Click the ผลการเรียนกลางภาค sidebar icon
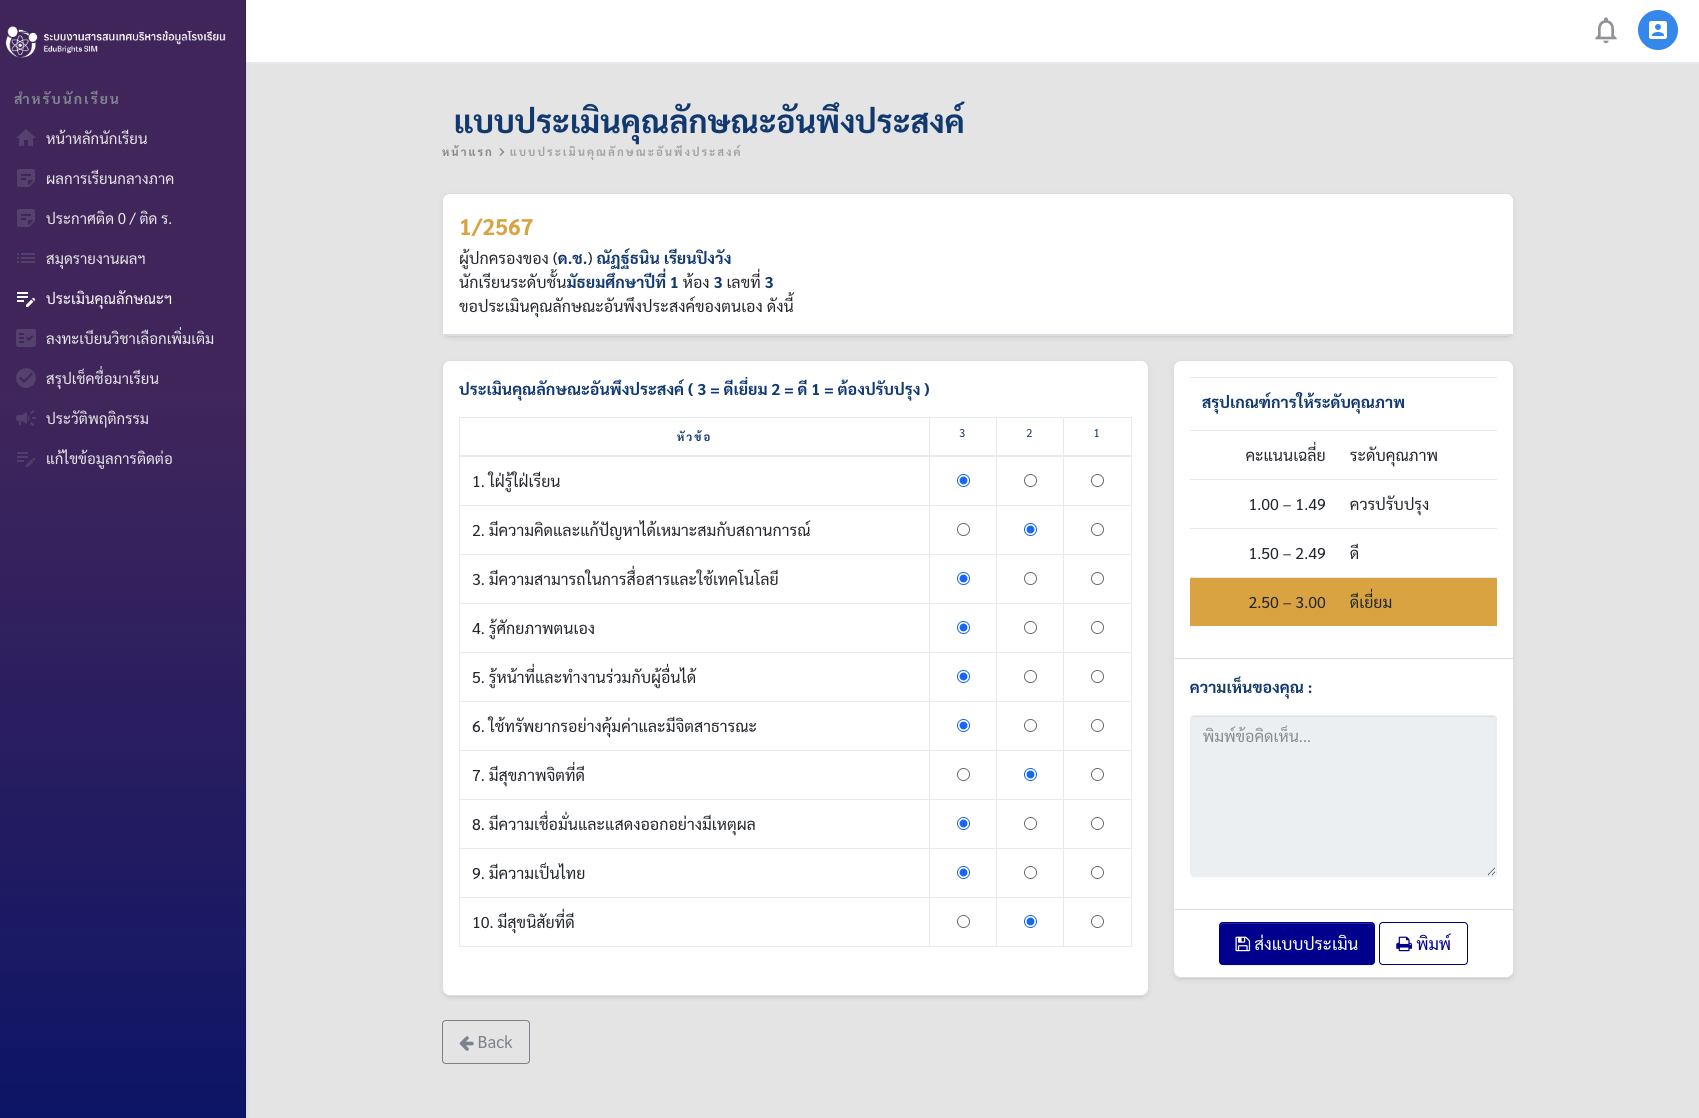The height and width of the screenshot is (1118, 1699). pyautogui.click(x=26, y=179)
